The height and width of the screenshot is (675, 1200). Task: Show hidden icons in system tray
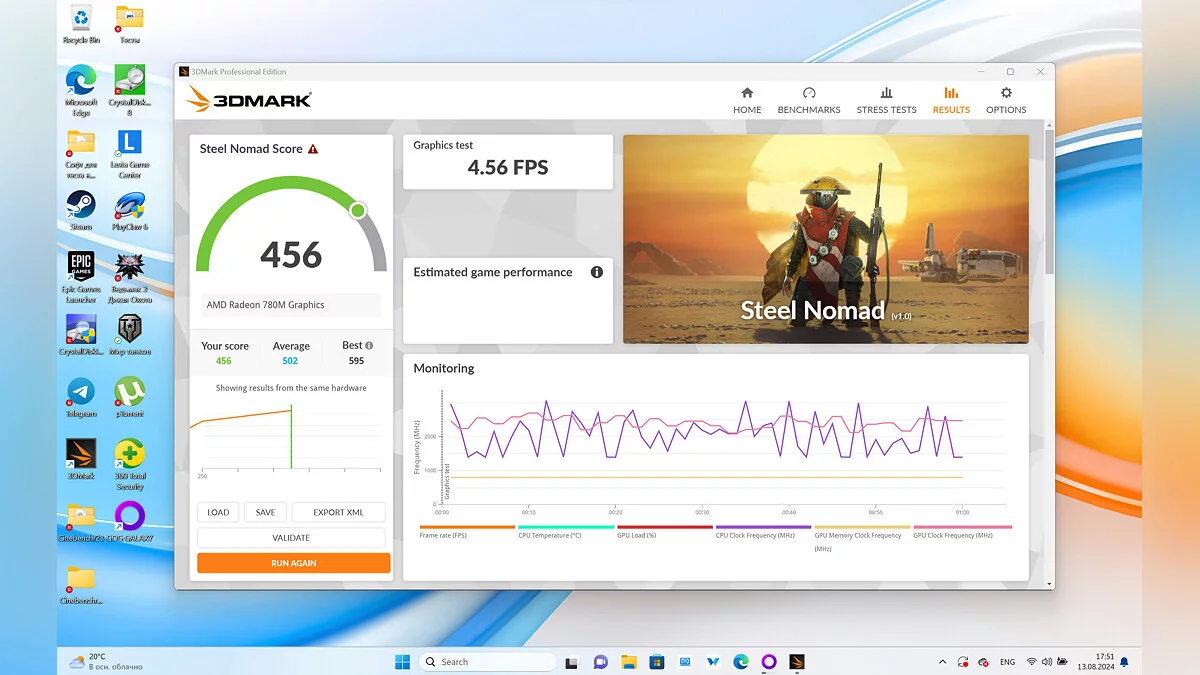(942, 662)
